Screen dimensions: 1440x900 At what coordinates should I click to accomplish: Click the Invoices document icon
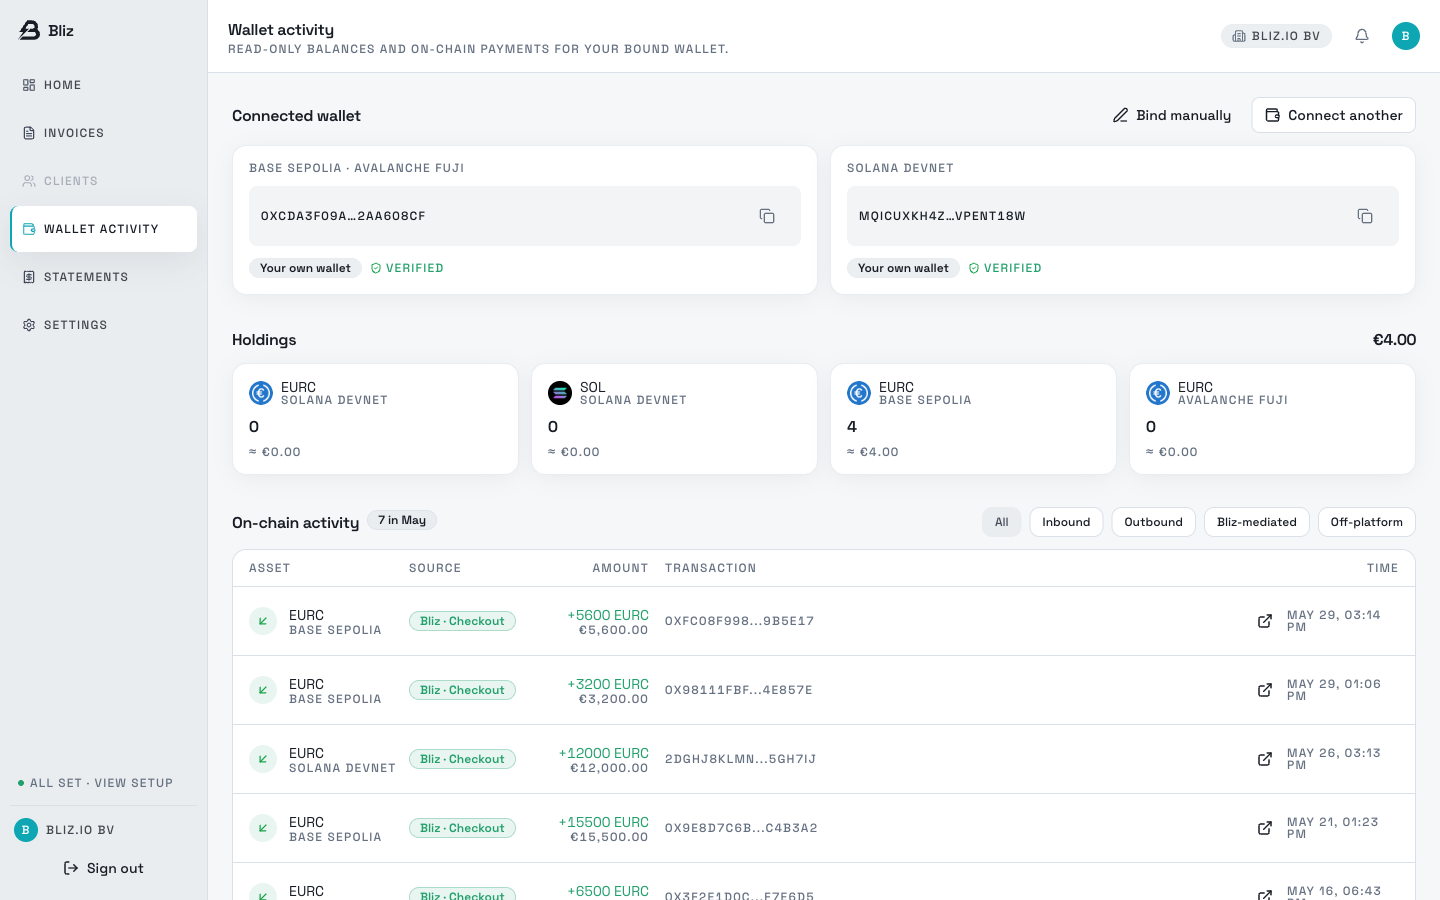click(29, 133)
